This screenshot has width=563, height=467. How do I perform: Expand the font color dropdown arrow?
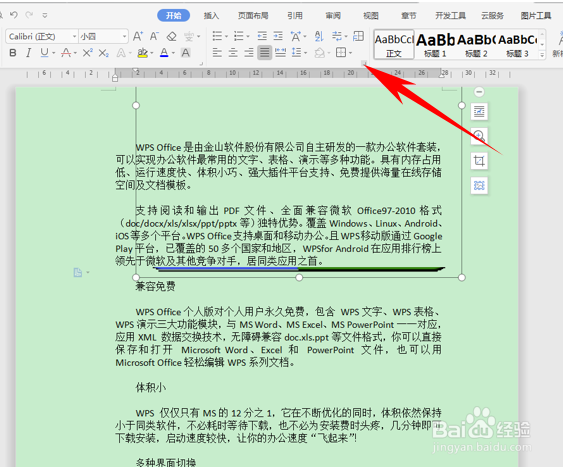(x=173, y=53)
